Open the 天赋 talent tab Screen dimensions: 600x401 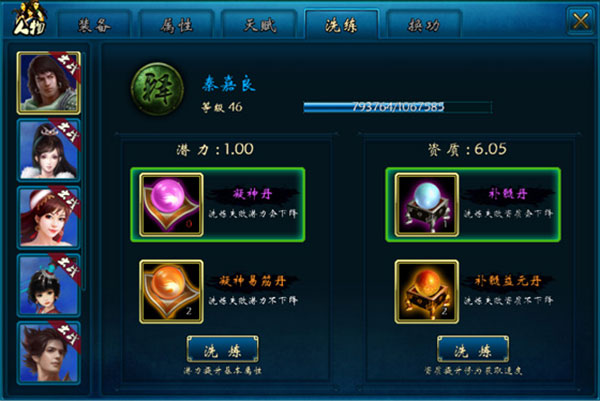(259, 24)
